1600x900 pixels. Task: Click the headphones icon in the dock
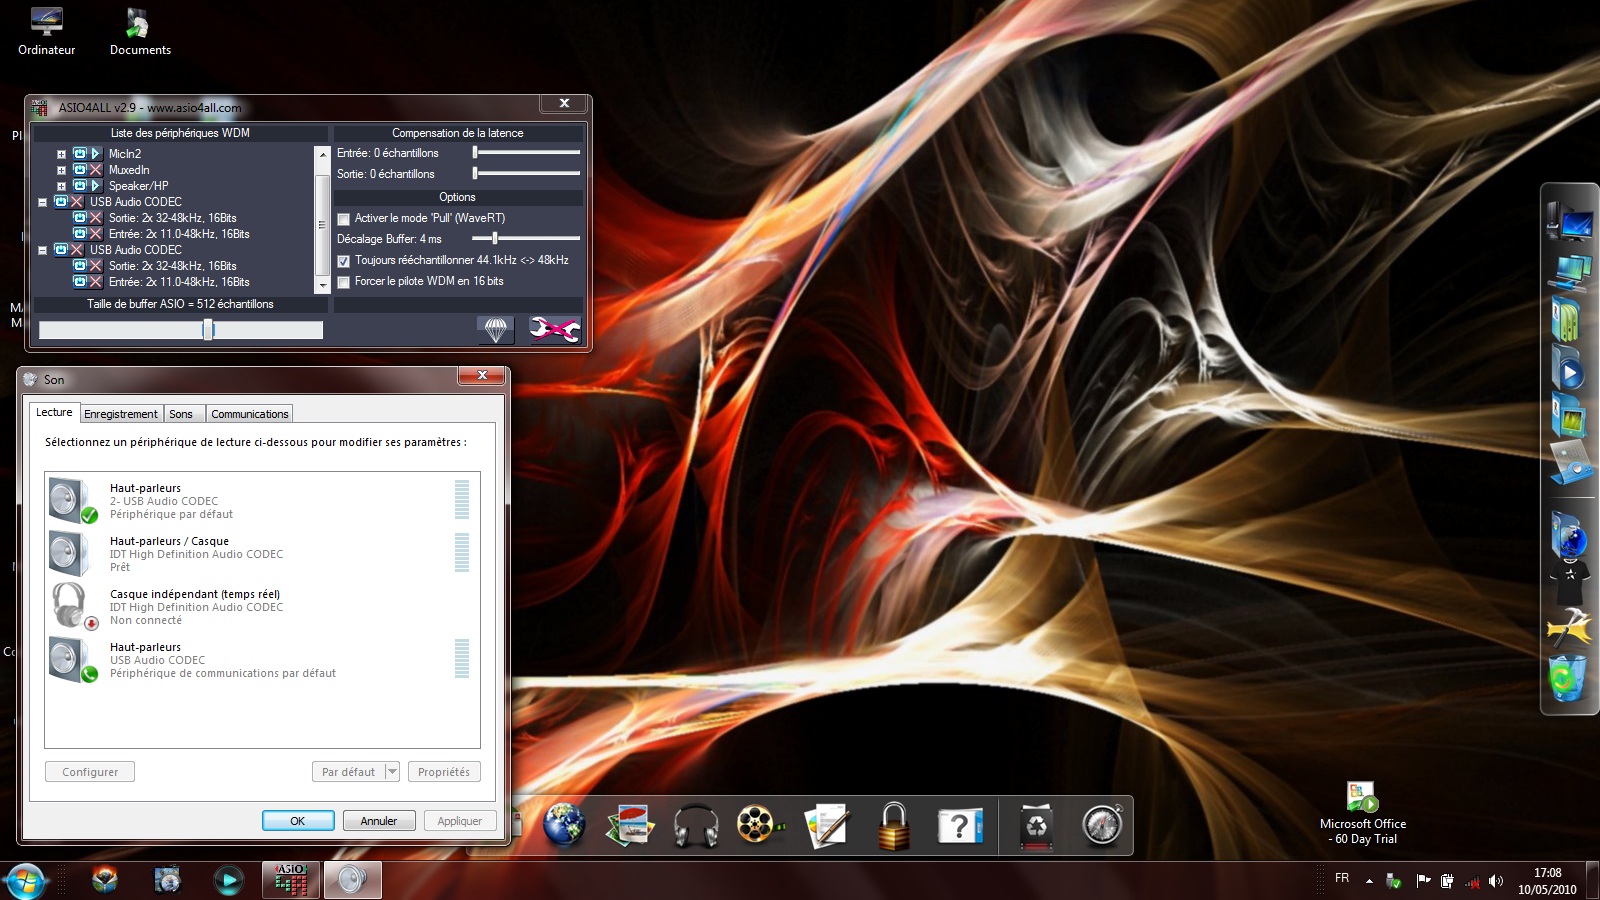696,826
